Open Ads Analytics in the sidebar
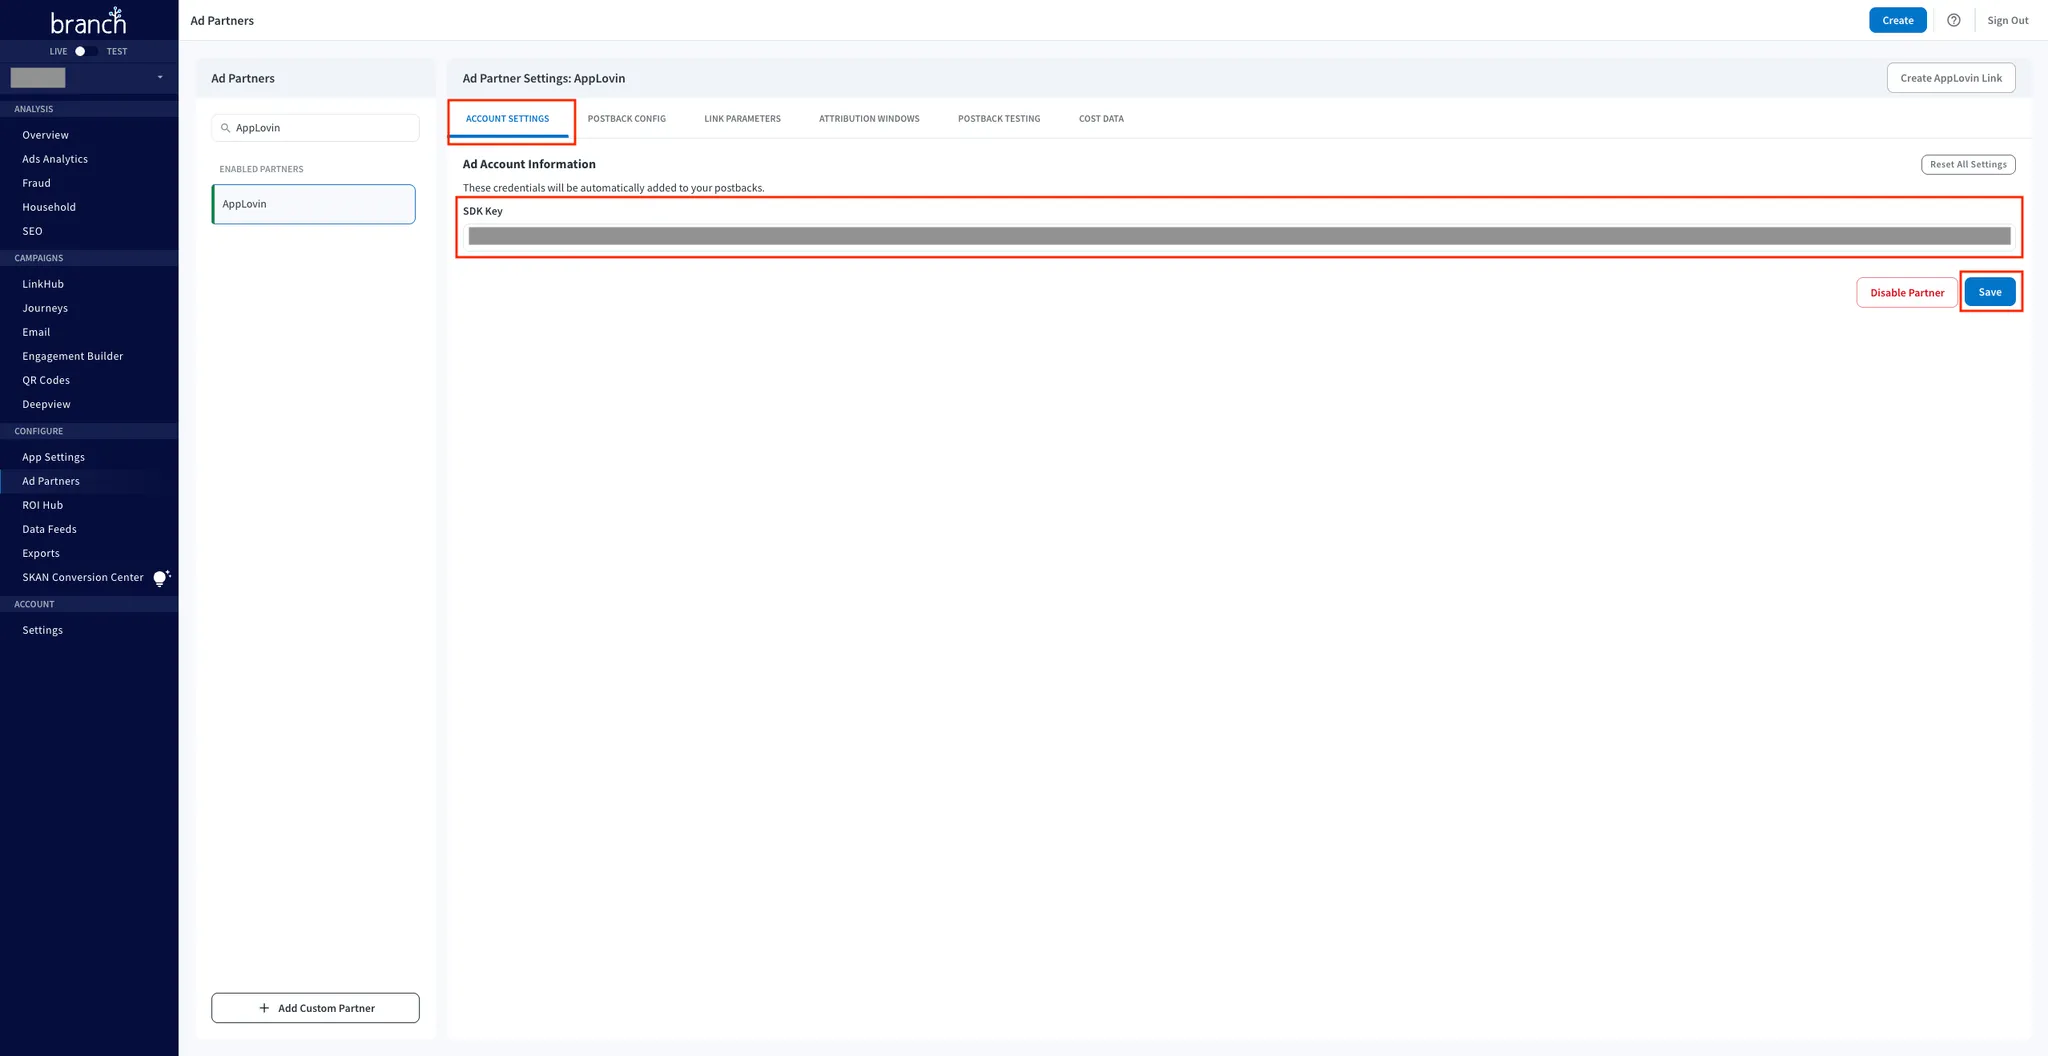This screenshot has width=2048, height=1056. [55, 159]
